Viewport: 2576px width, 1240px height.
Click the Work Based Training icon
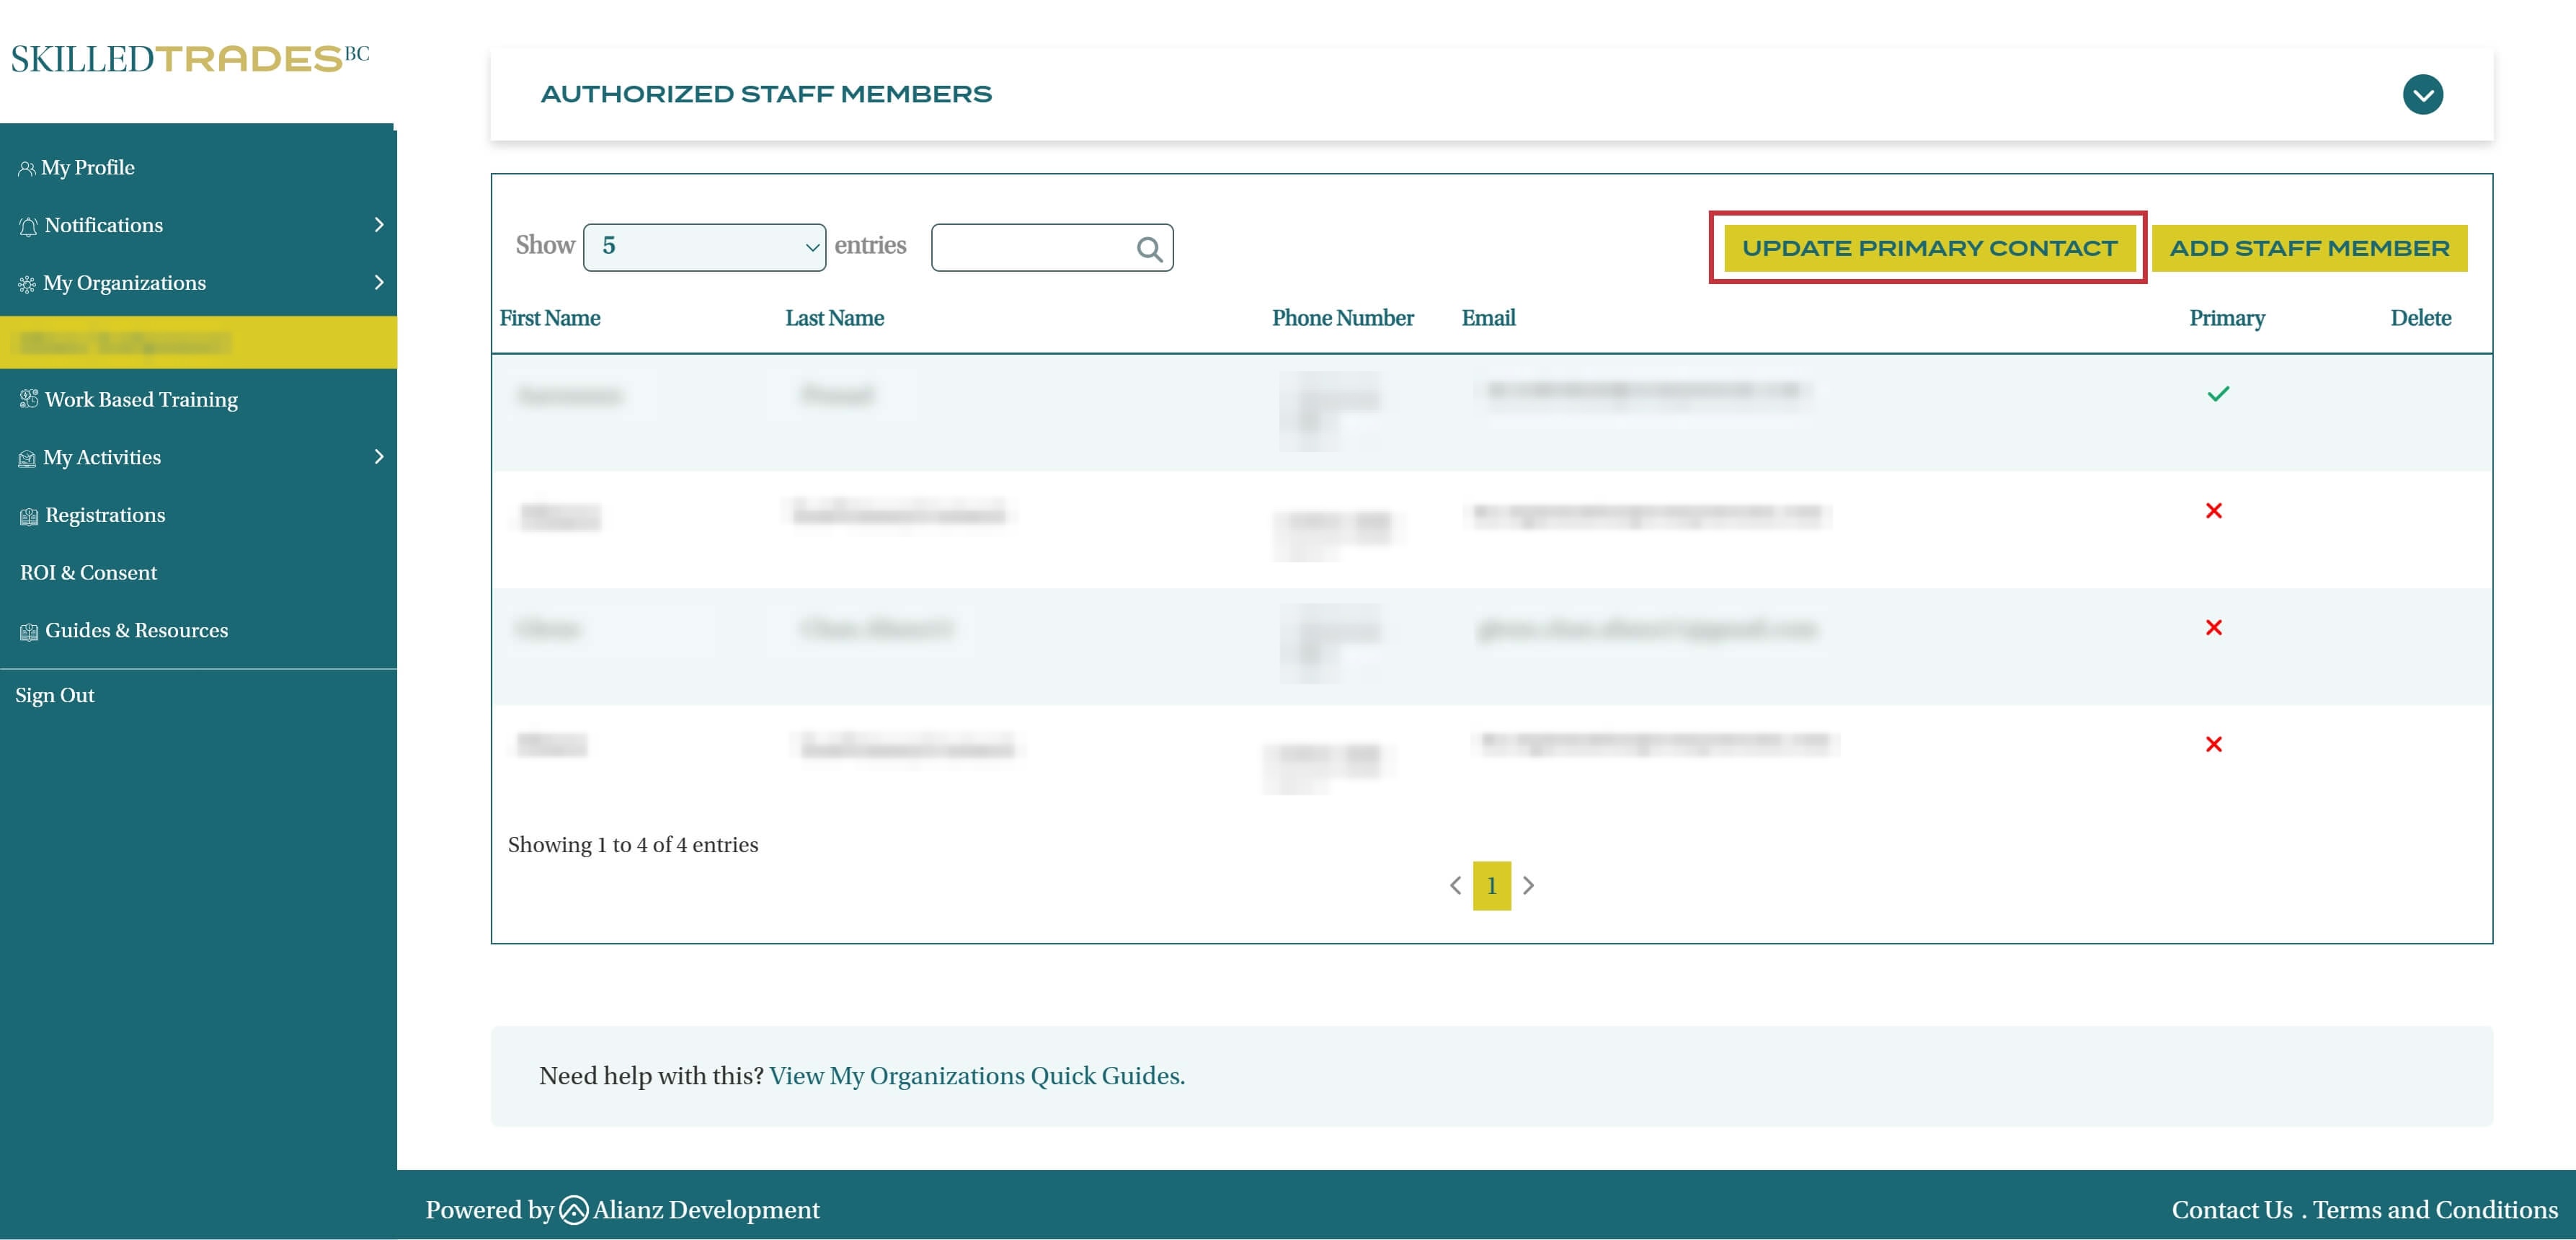[28, 399]
